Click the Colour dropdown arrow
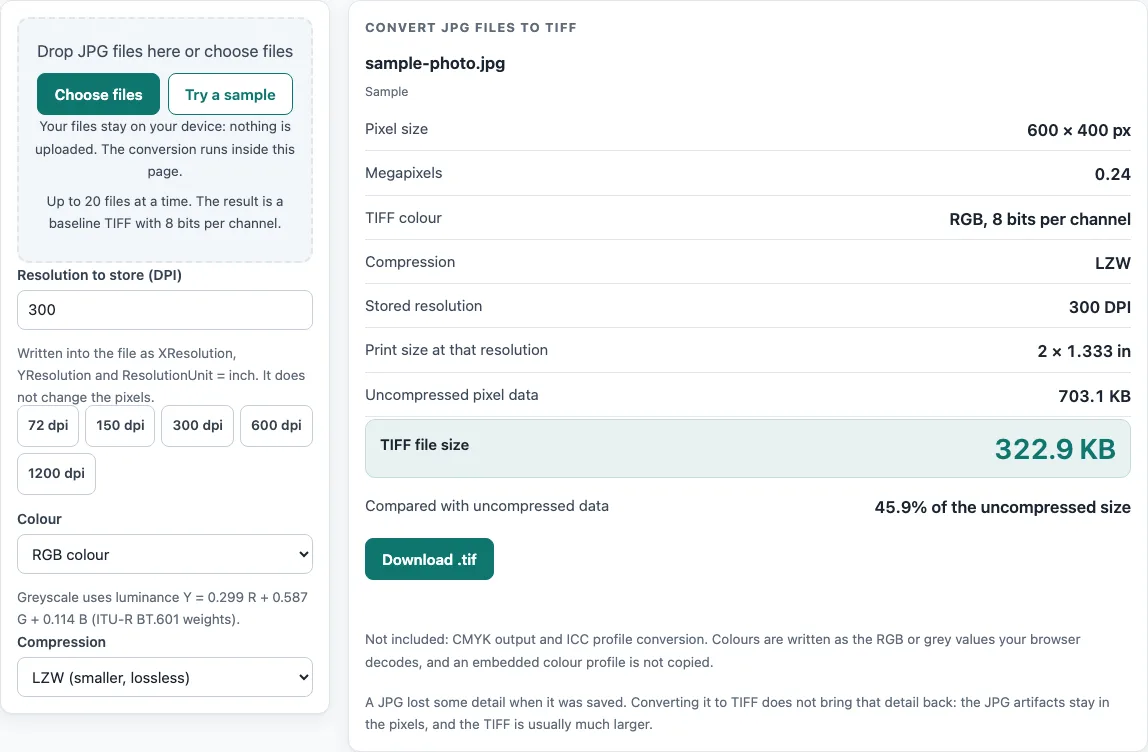Screen dimensions: 1148x752 [303, 554]
